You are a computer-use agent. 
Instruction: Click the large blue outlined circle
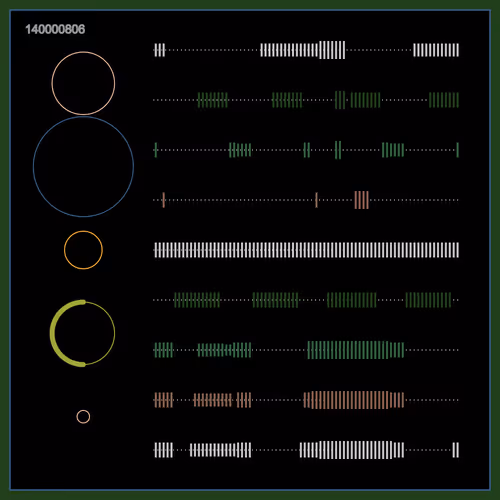(83, 167)
